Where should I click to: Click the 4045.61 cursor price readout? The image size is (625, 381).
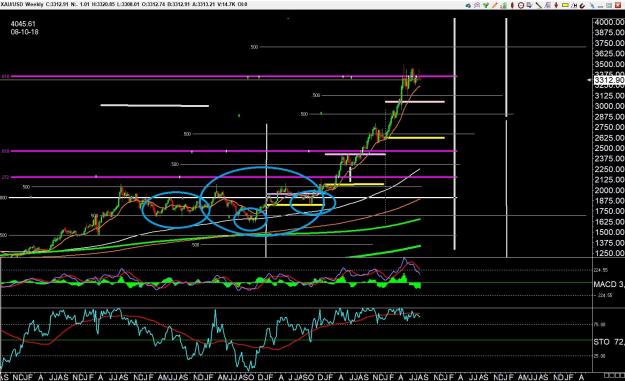point(23,24)
